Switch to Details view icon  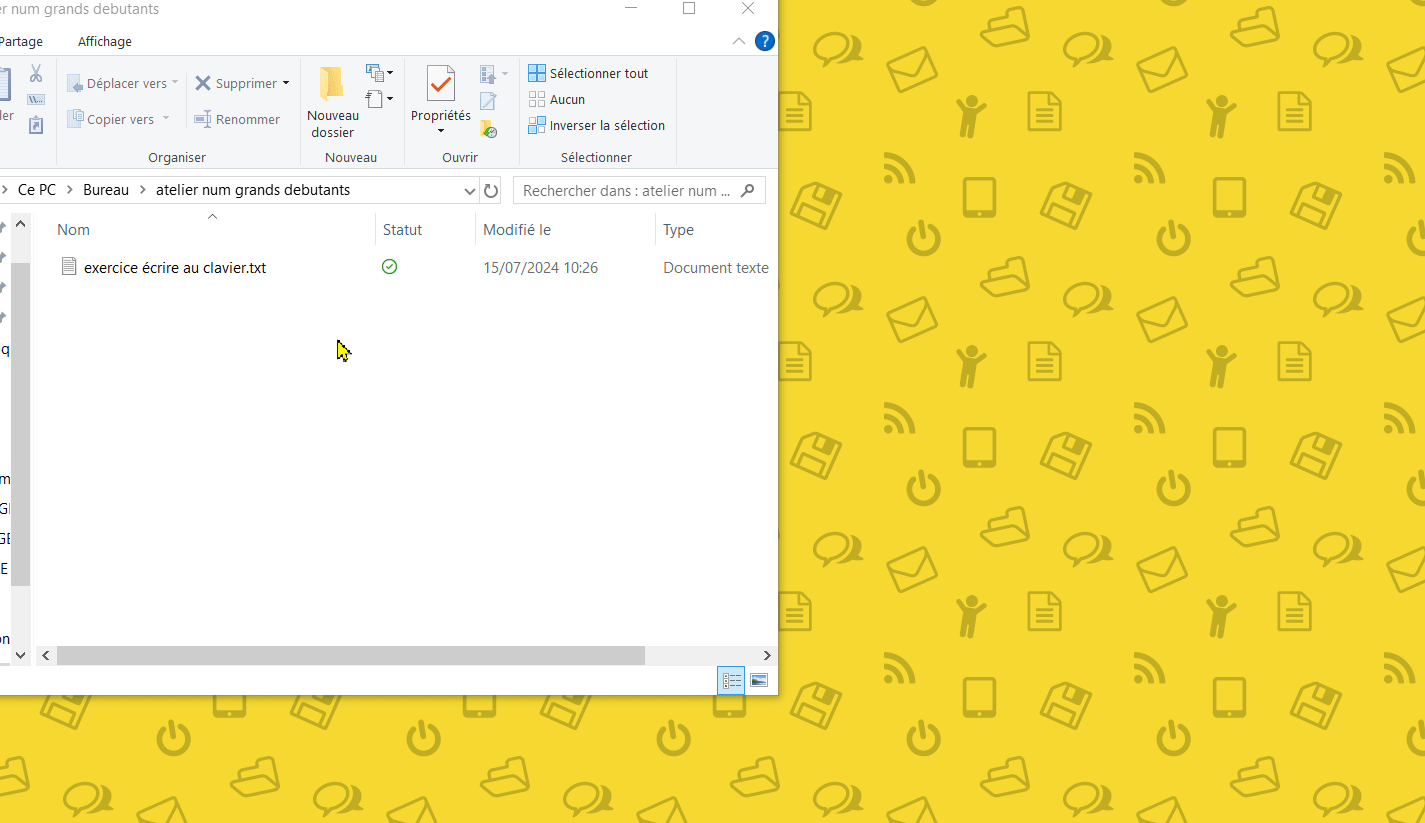click(732, 681)
